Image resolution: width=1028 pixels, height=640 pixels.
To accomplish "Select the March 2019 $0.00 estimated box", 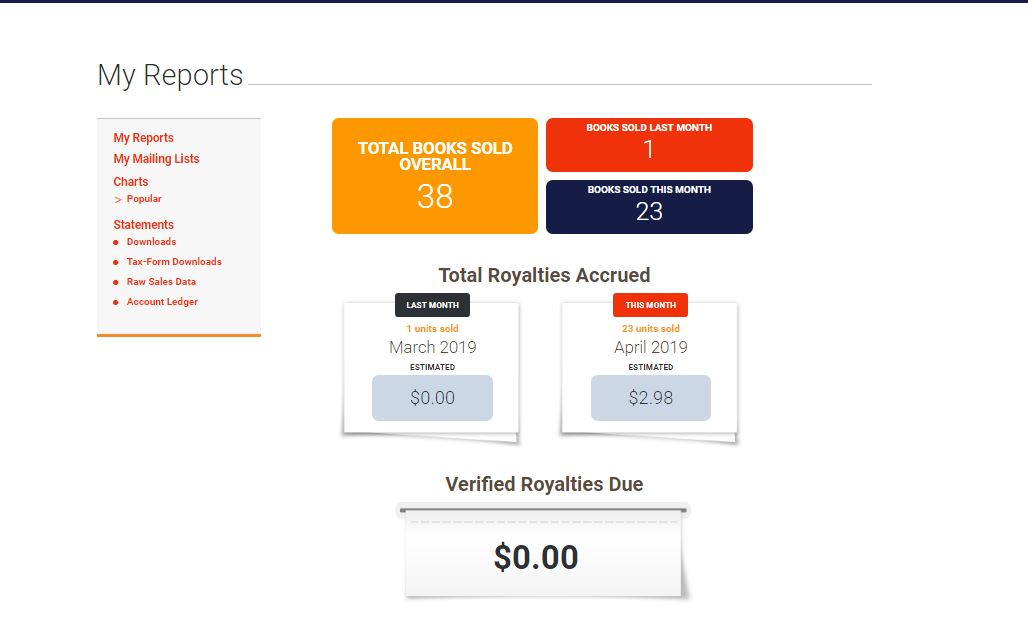I will (432, 398).
